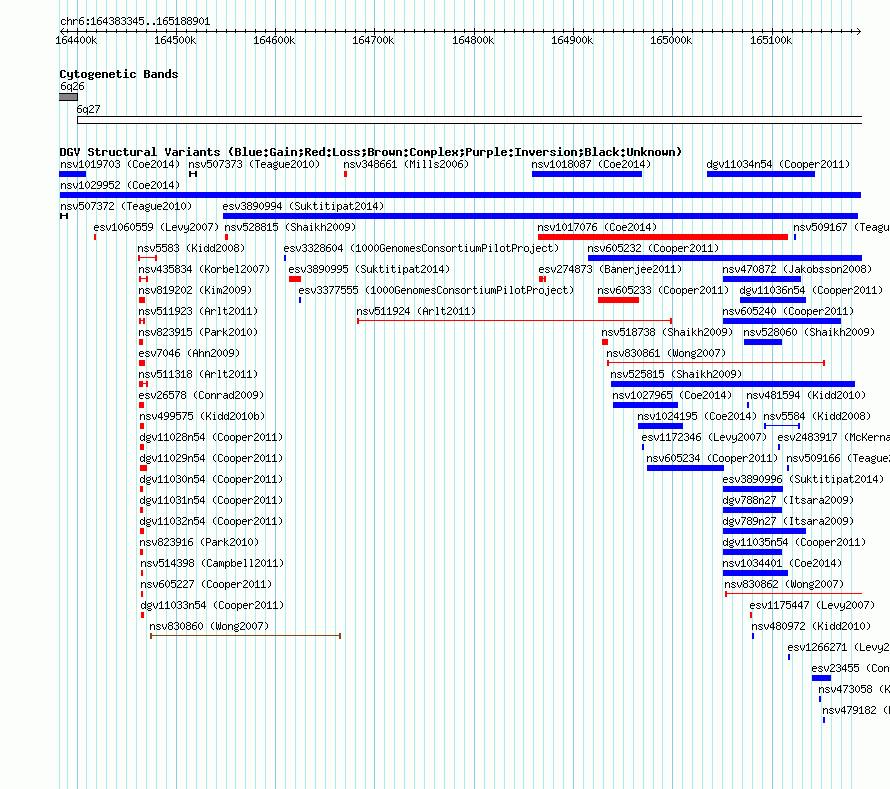Image resolution: width=890 pixels, height=789 pixels.
Task: Open dgv11036n54 (Cooper2011) variant
Action: (x=811, y=290)
